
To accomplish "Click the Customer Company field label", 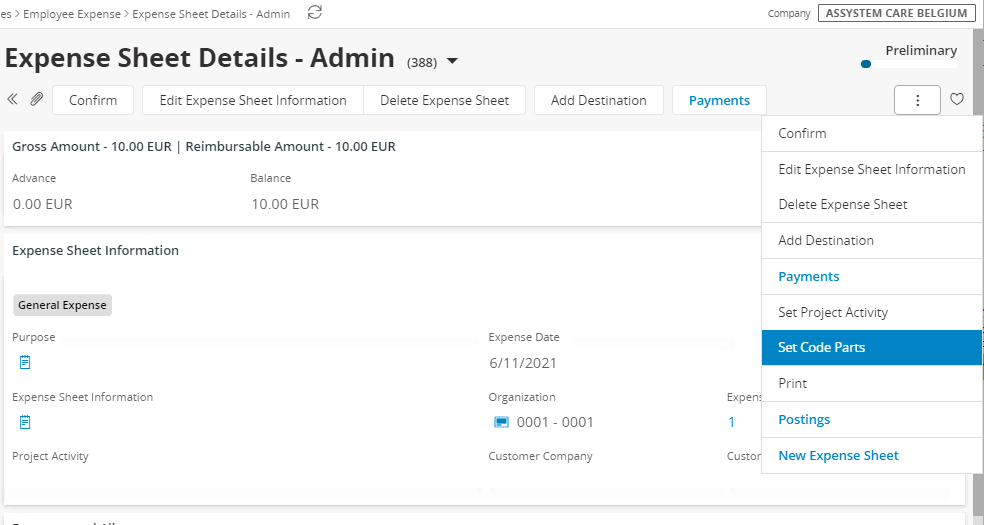I will [x=540, y=456].
